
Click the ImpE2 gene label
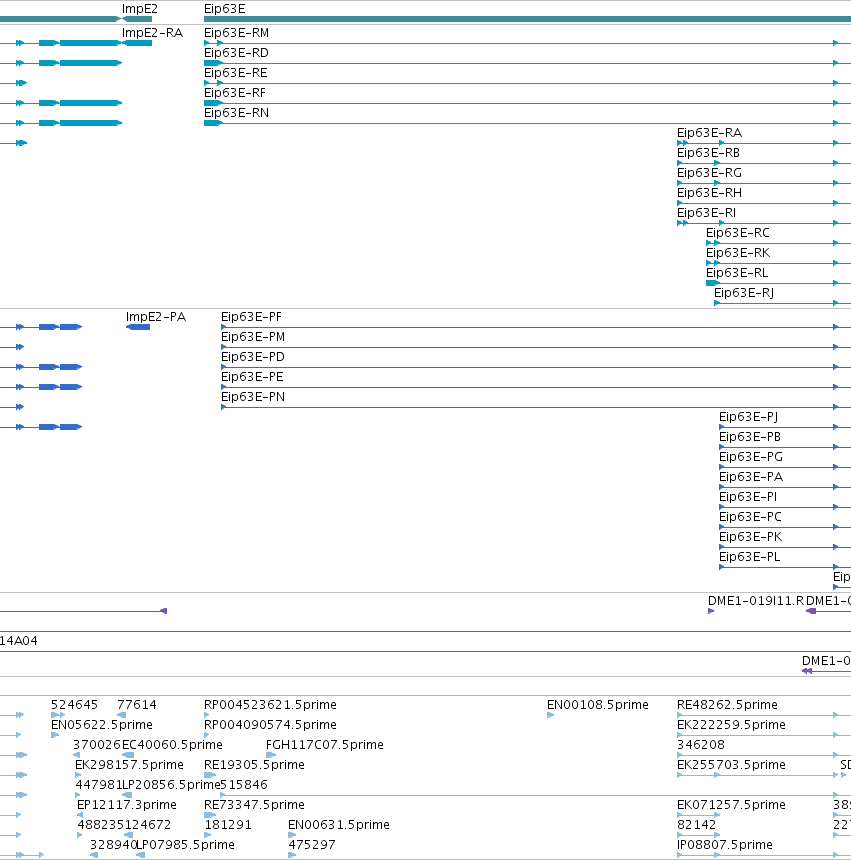point(140,9)
